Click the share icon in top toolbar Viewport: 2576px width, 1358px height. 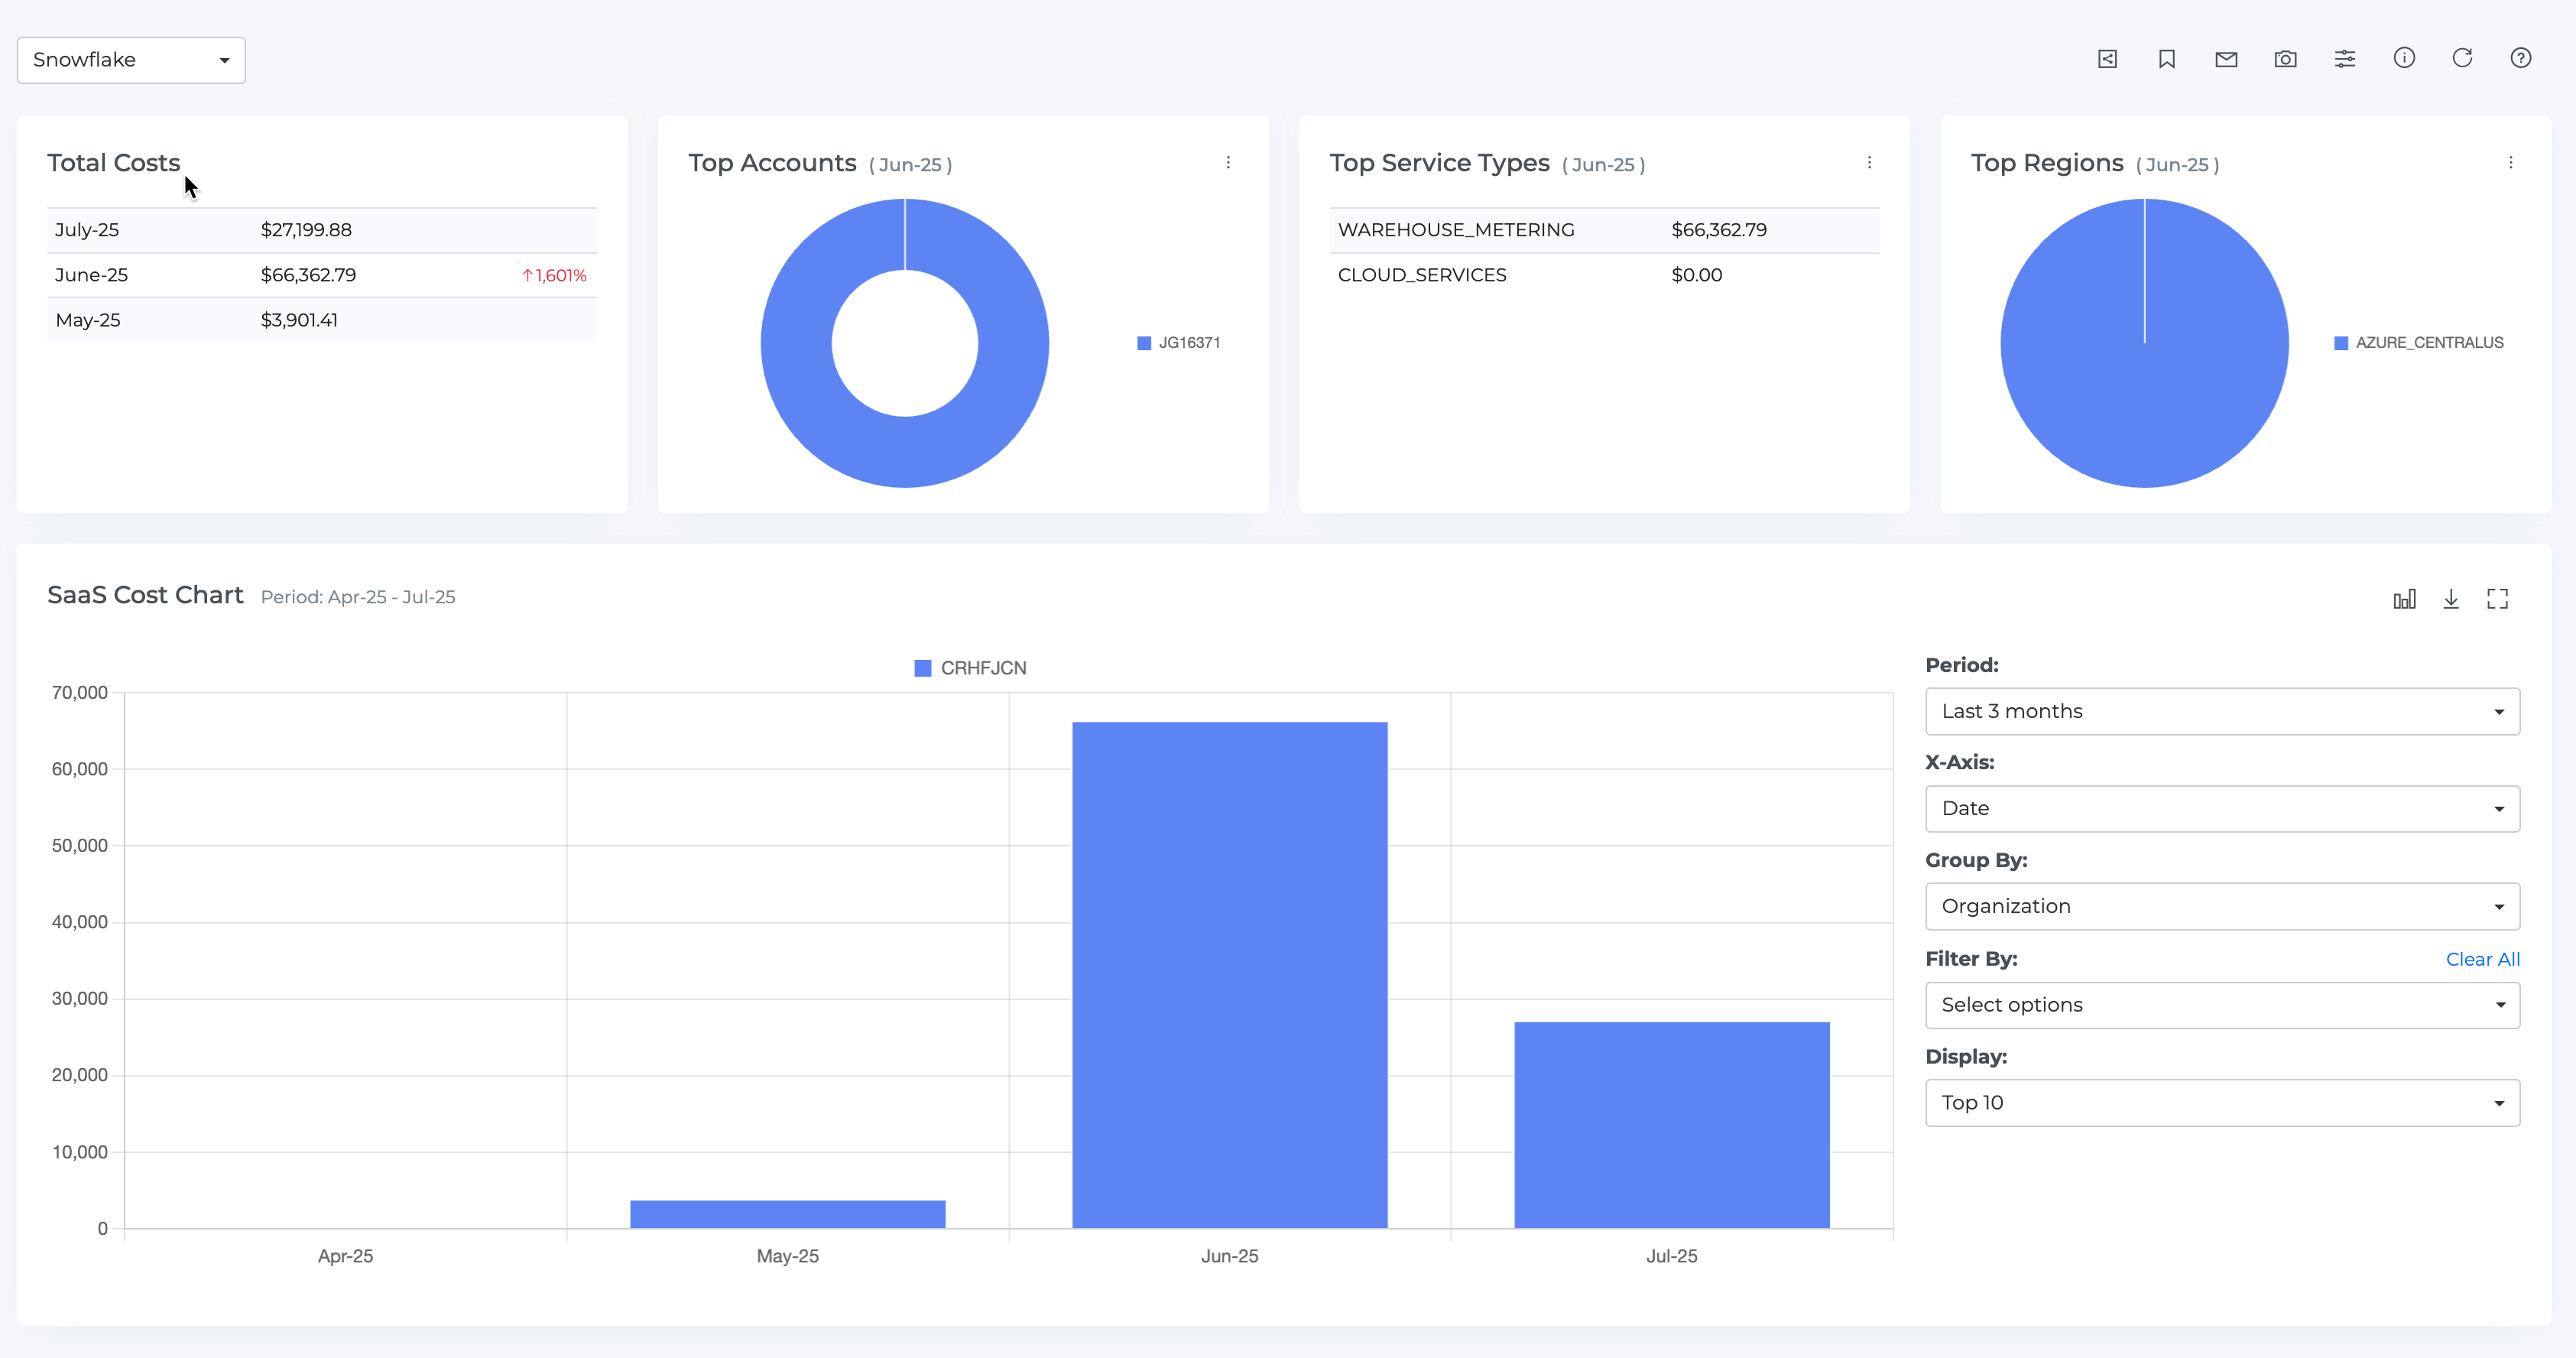[2107, 59]
